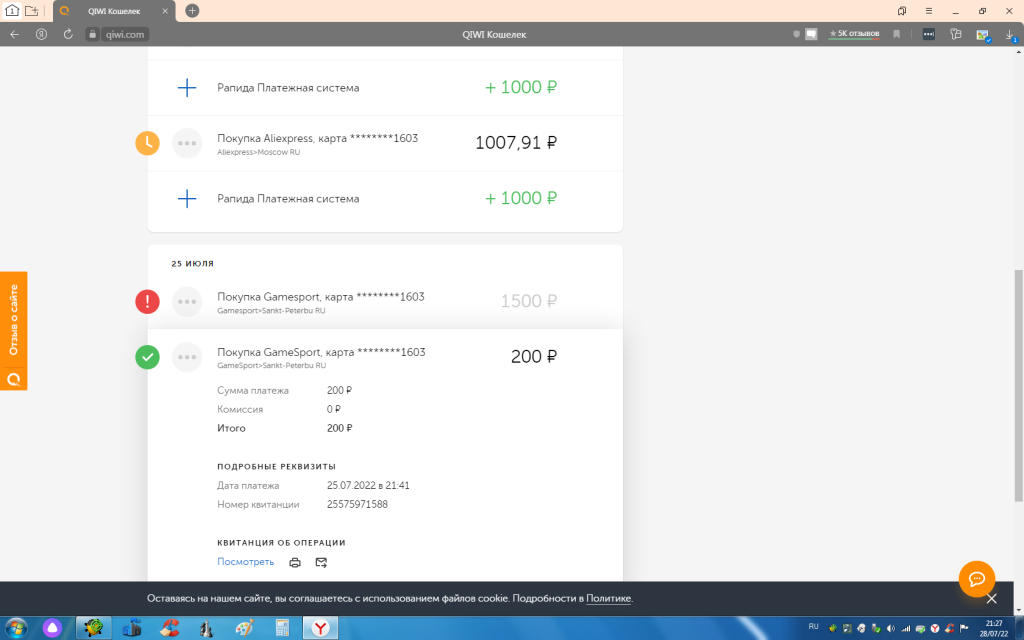This screenshot has width=1024, height=640.
Task: Open the failed Gamesport 1500 ₽ transaction
Action: [385, 301]
